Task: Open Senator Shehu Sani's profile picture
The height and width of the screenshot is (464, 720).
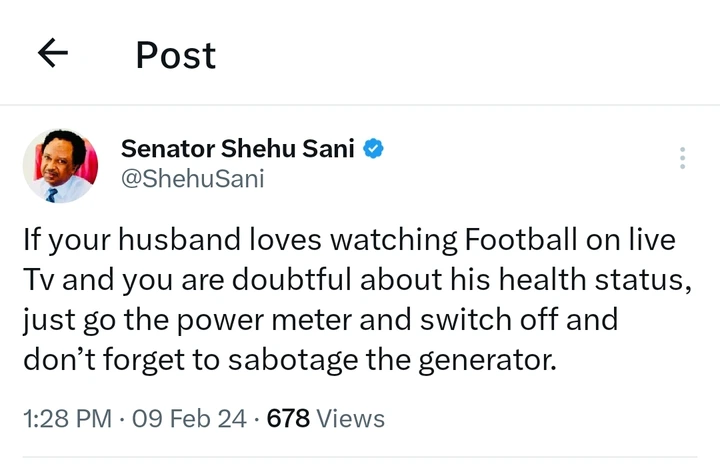Action: (x=60, y=166)
